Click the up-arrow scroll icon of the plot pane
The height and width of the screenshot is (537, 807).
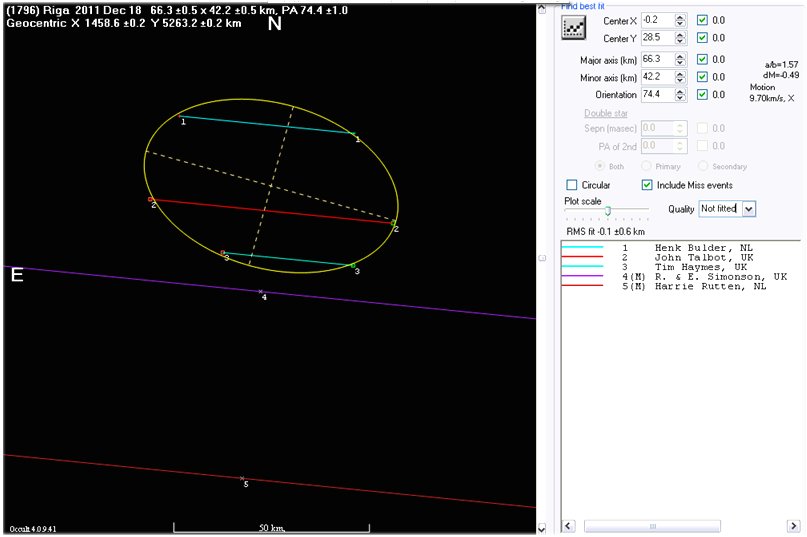[541, 8]
